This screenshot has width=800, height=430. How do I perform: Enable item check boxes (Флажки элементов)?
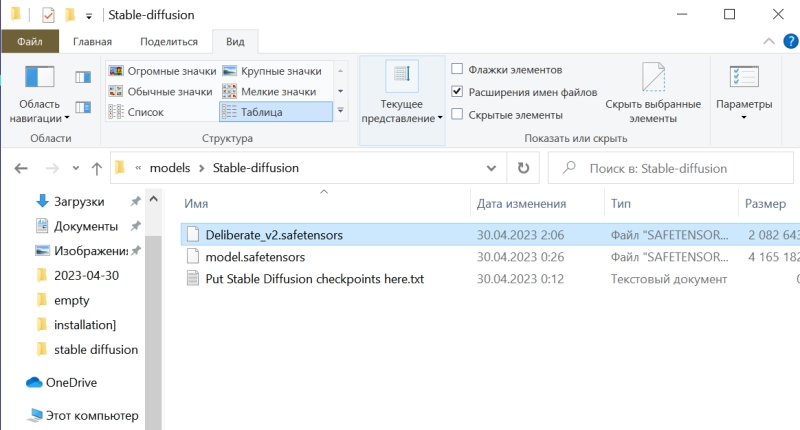(x=457, y=70)
